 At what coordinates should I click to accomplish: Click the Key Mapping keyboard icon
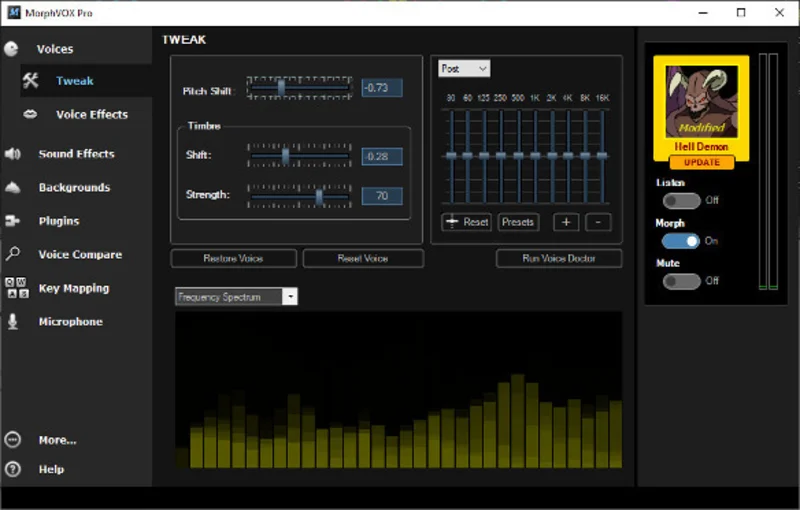[x=17, y=288]
